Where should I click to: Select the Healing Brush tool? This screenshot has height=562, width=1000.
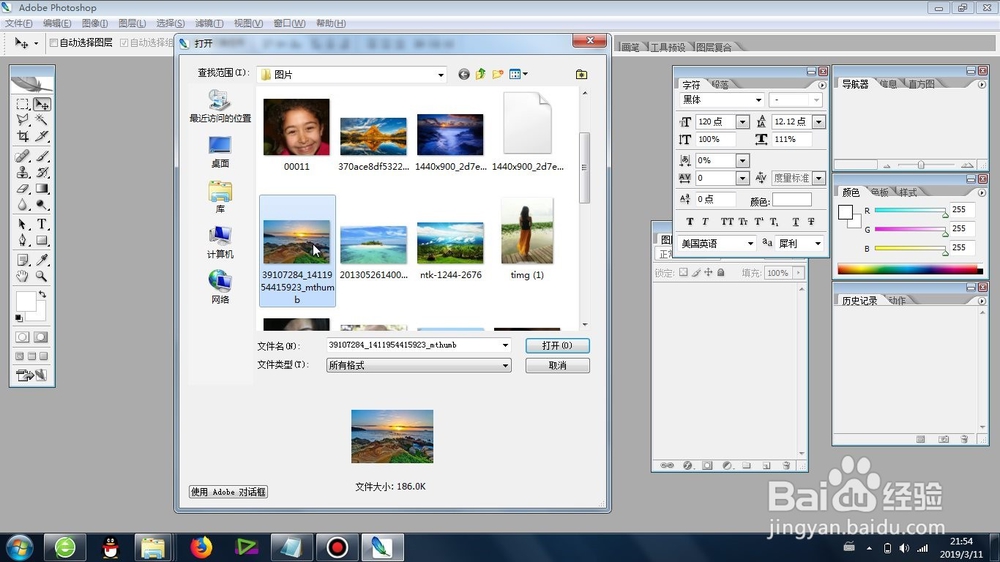point(23,156)
